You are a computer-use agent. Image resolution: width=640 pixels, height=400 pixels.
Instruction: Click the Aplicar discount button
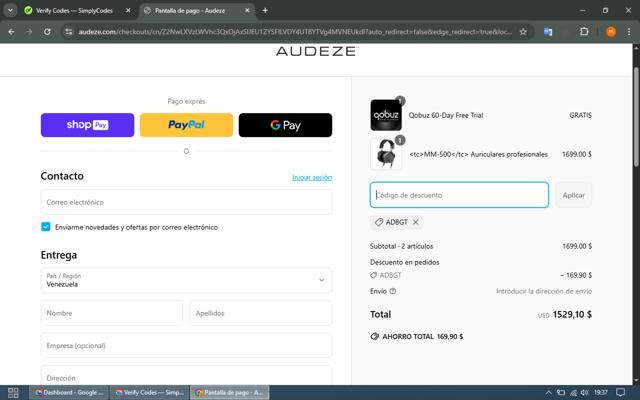pos(573,195)
